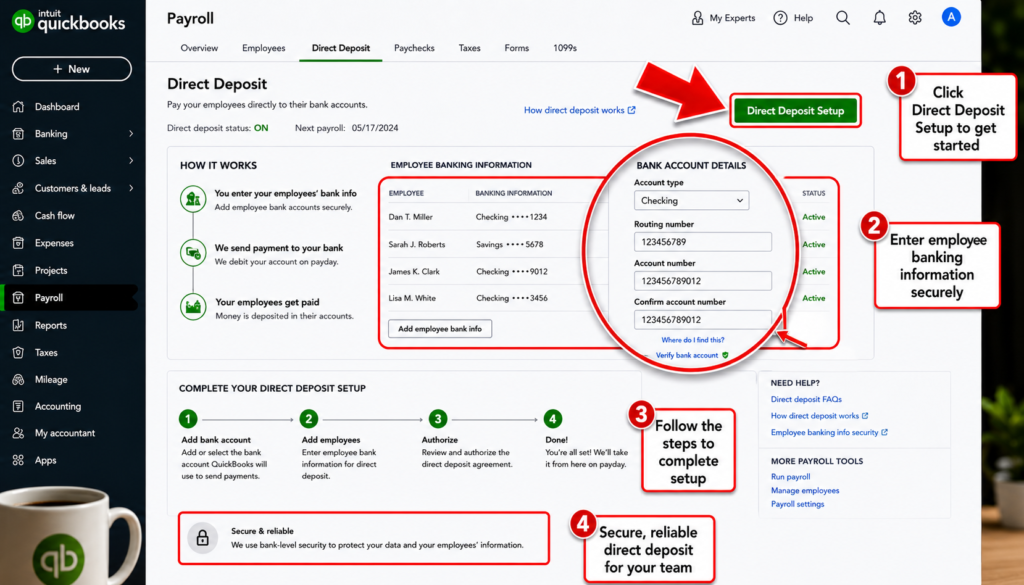This screenshot has height=585, width=1024.
Task: Open the search magnifier icon
Action: coord(843,18)
